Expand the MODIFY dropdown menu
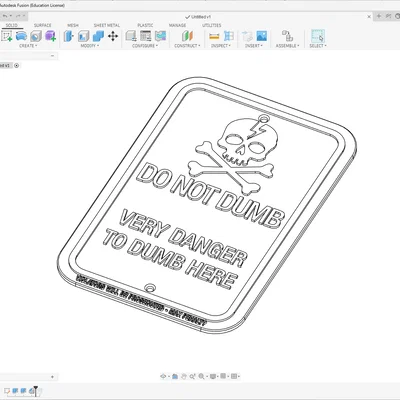This screenshot has width=400, height=400. pyautogui.click(x=90, y=46)
